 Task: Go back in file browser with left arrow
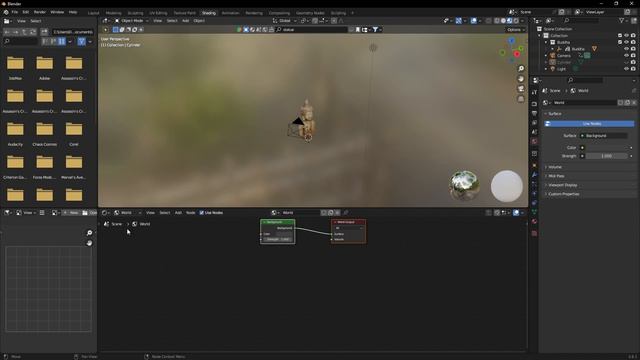[x=7, y=32]
